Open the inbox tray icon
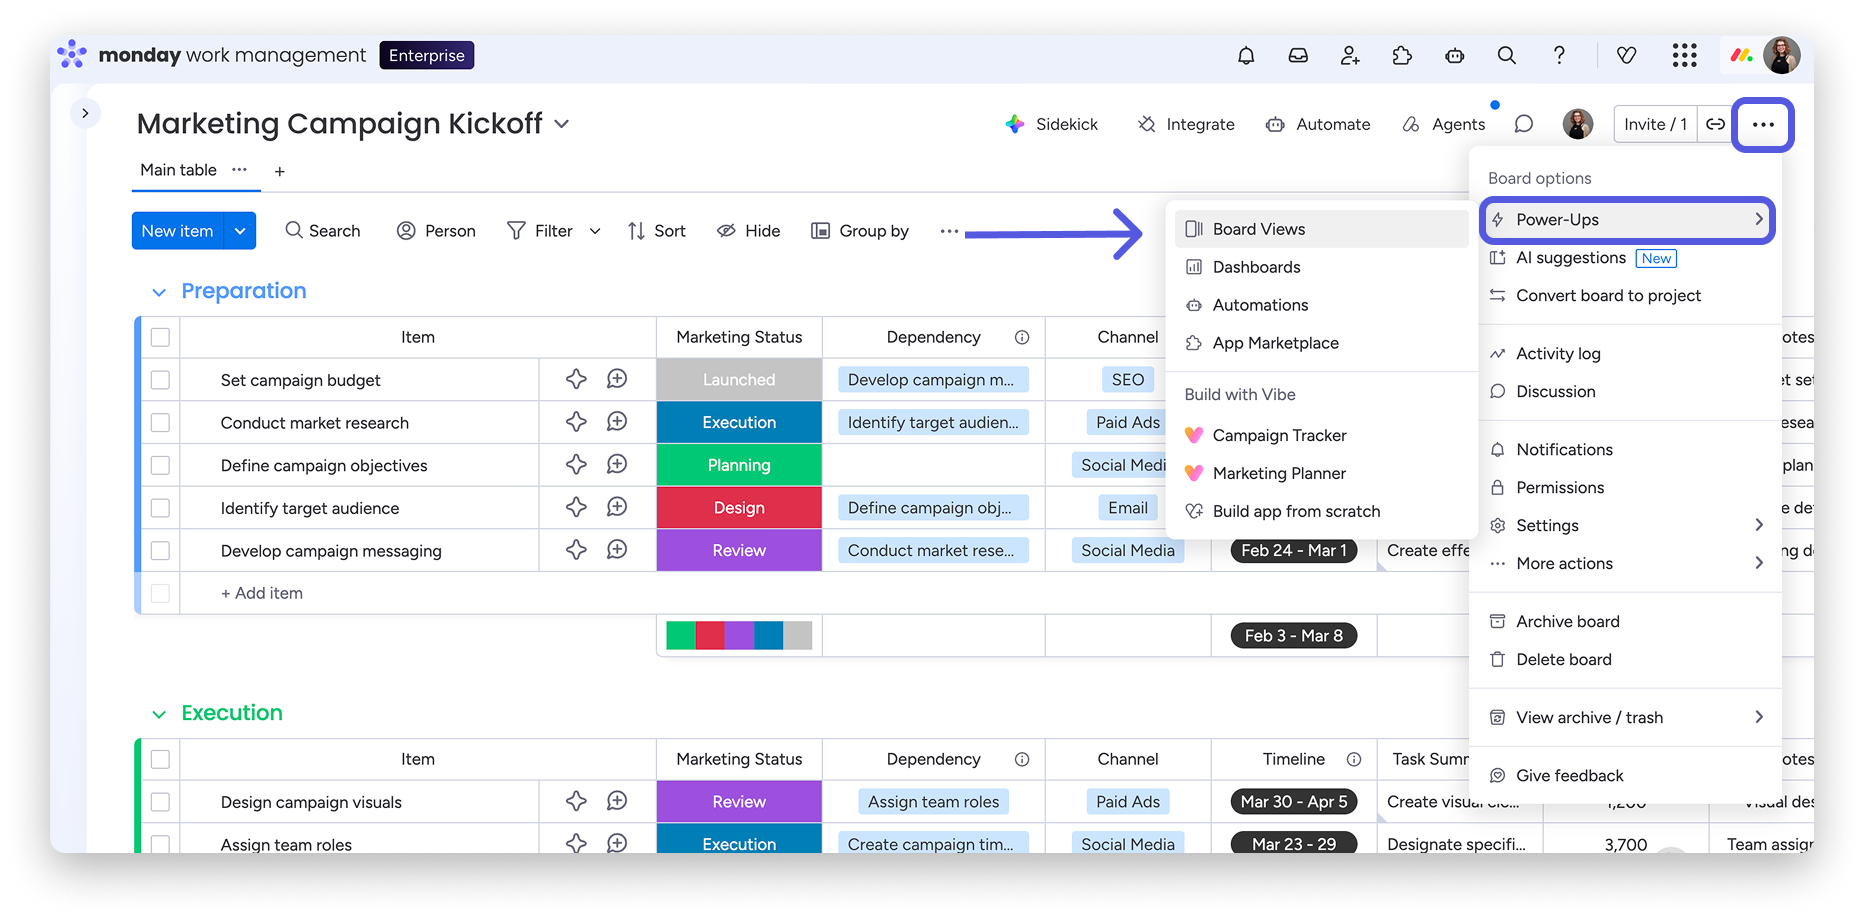The image size is (1864, 918). pos(1298,56)
